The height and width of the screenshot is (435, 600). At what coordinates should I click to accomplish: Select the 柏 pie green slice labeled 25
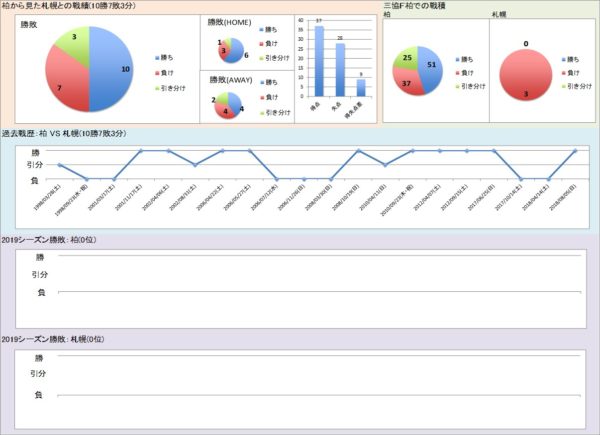coord(406,58)
